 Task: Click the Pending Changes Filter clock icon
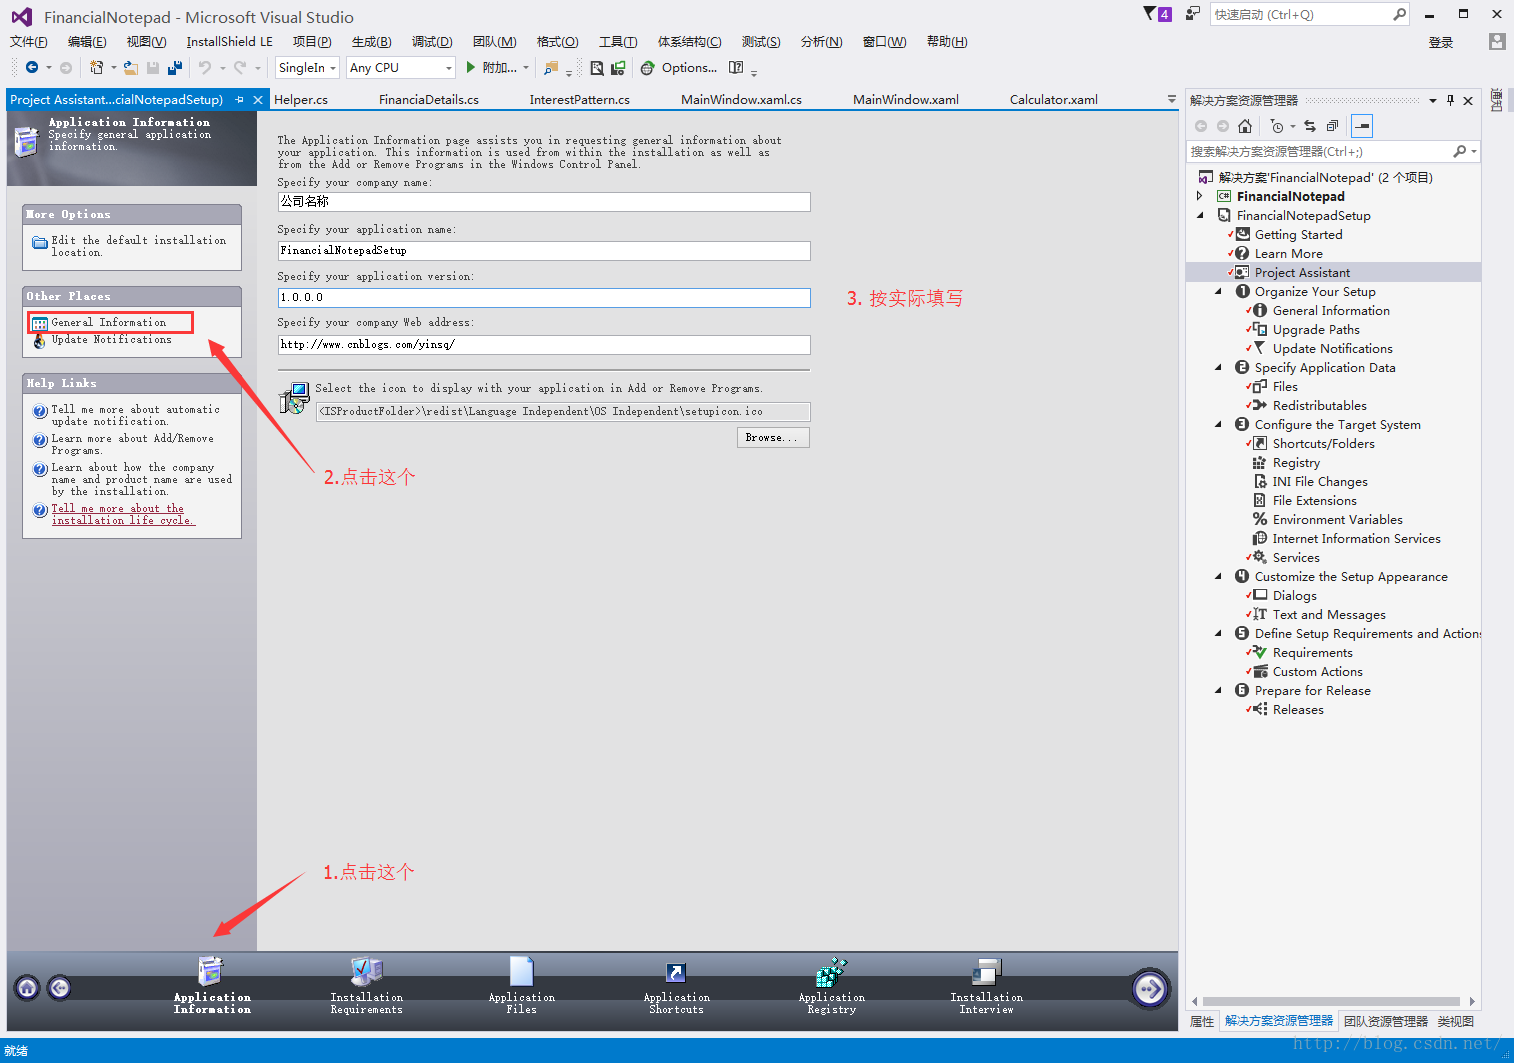point(1277,126)
